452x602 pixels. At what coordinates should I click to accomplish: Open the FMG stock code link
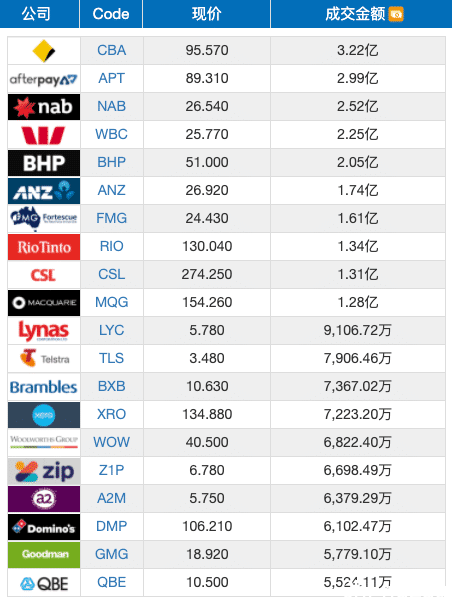[111, 218]
